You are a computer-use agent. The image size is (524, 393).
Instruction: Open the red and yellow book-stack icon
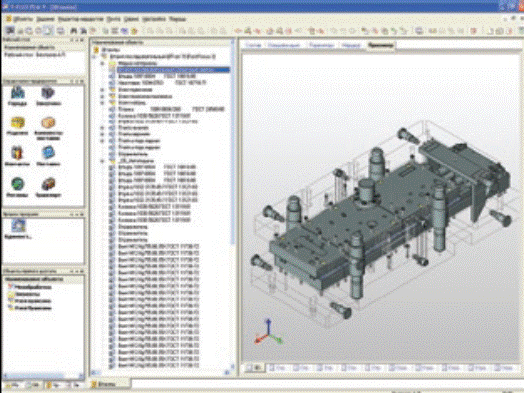[17, 153]
